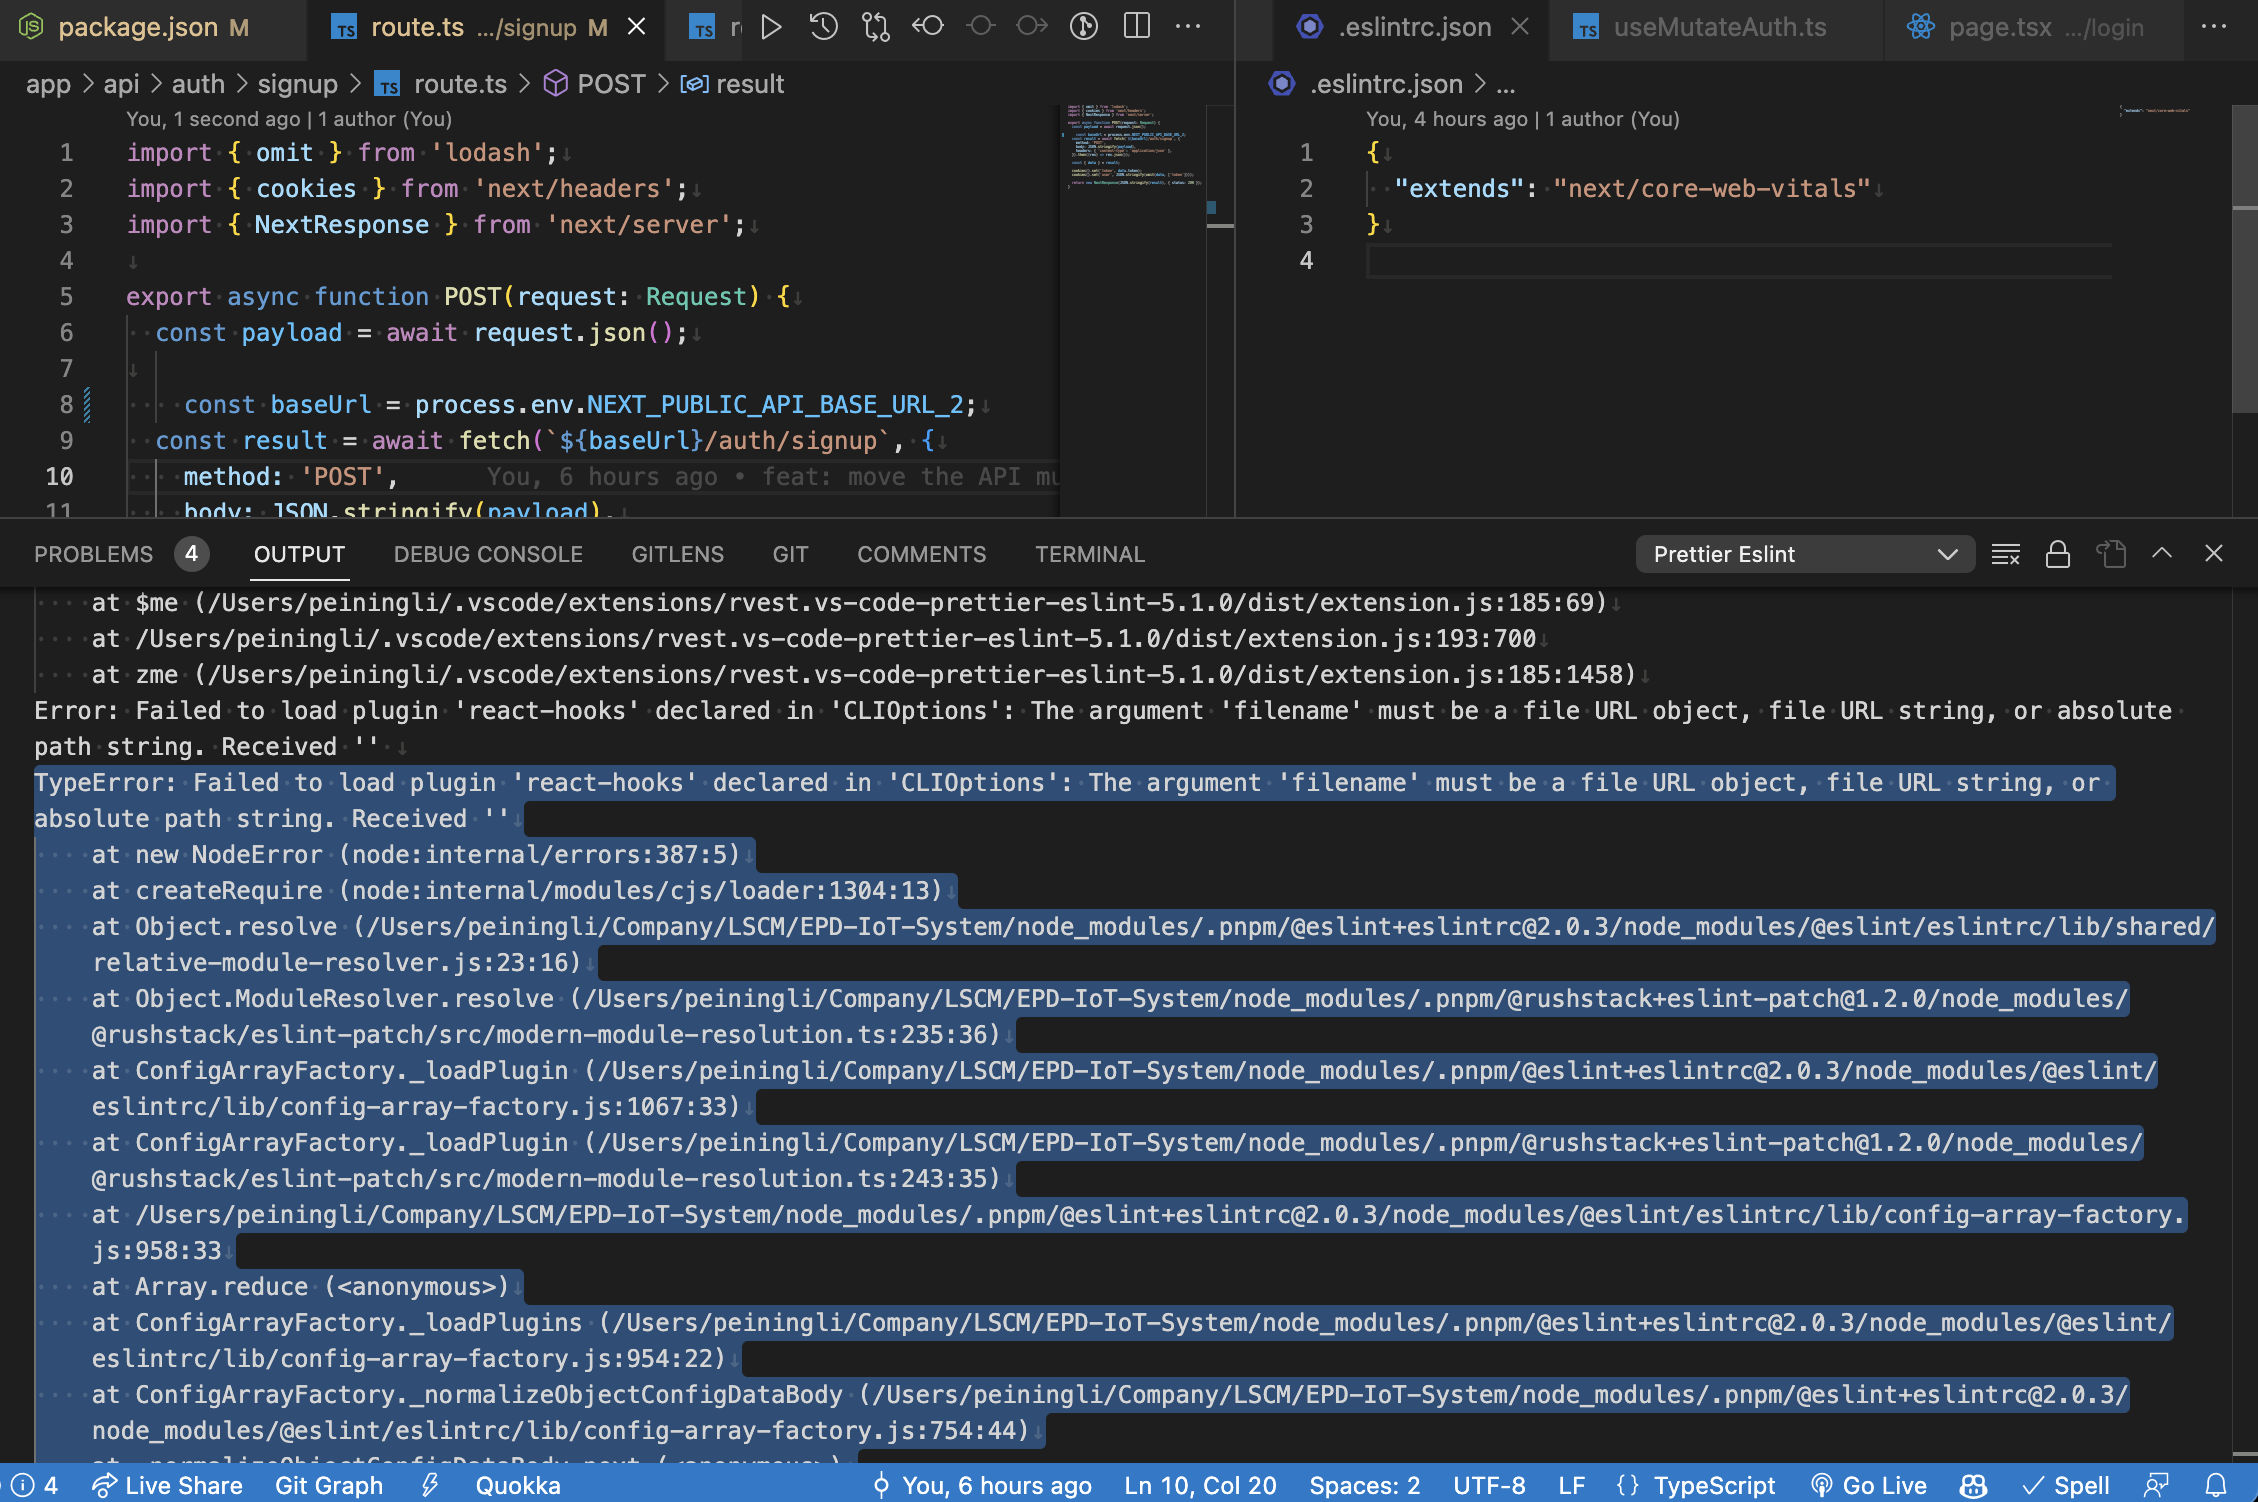Viewport: 2258px width, 1502px height.
Task: Open the Git Graph circular icon
Action: pyautogui.click(x=1084, y=27)
